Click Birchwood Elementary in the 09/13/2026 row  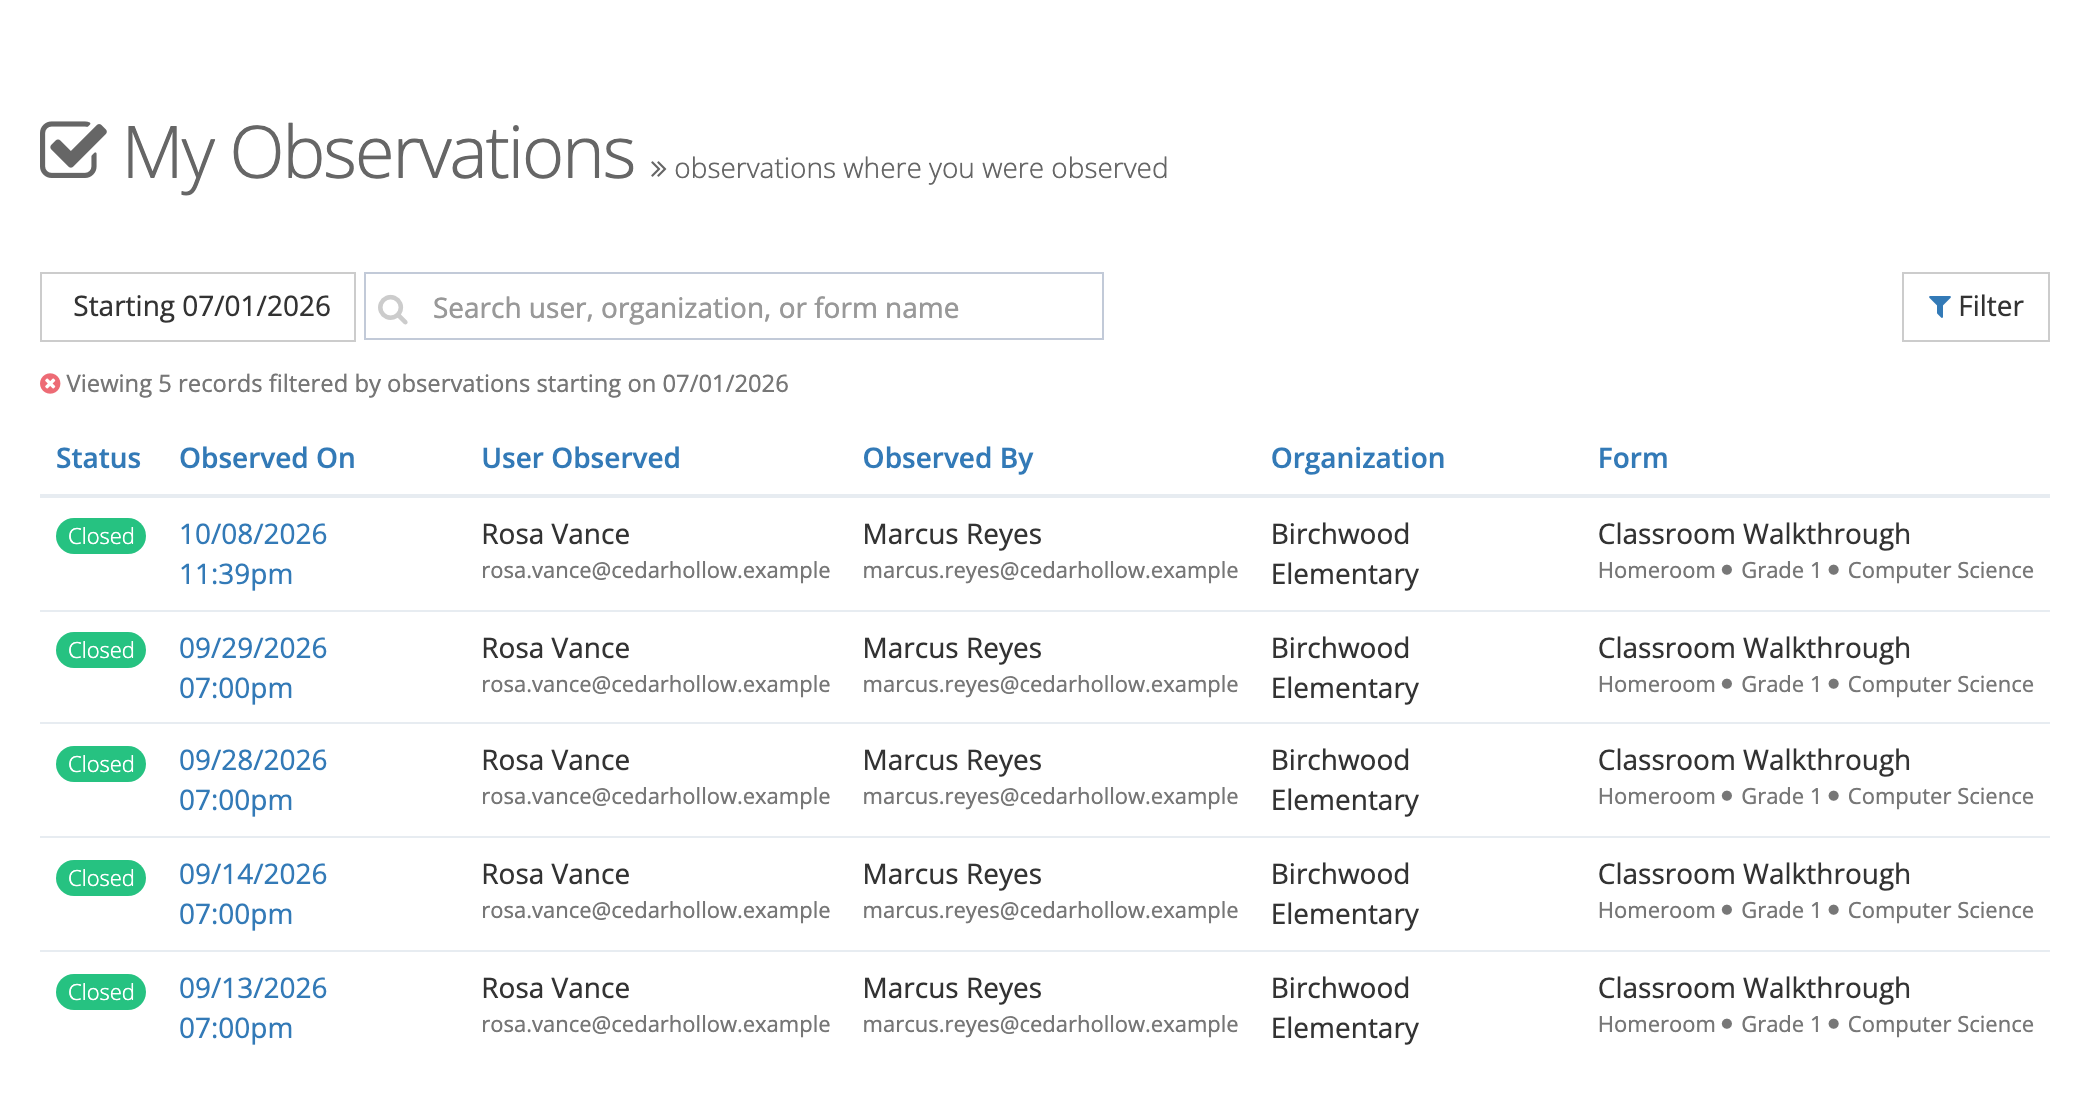(x=1345, y=1008)
